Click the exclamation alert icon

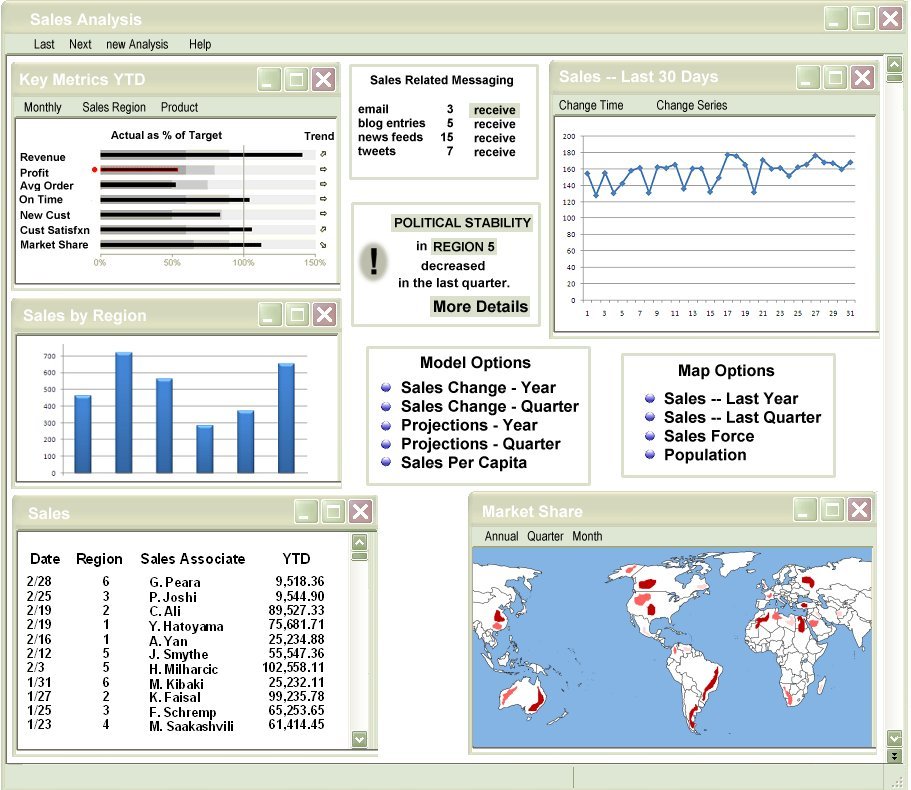click(374, 262)
